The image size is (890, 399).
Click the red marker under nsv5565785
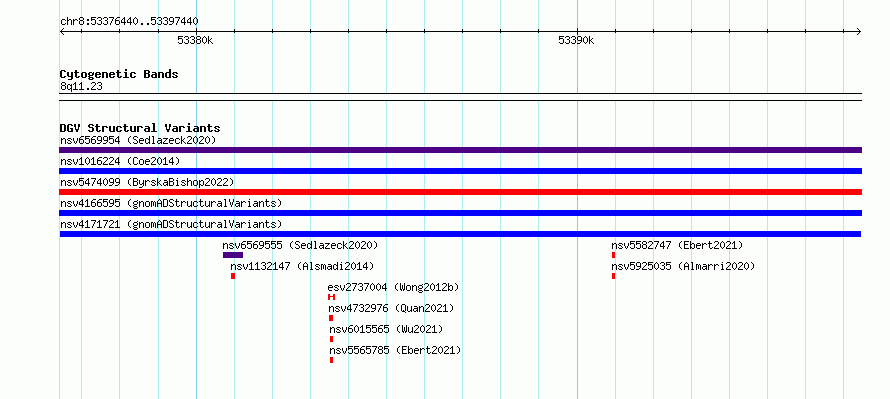[331, 360]
